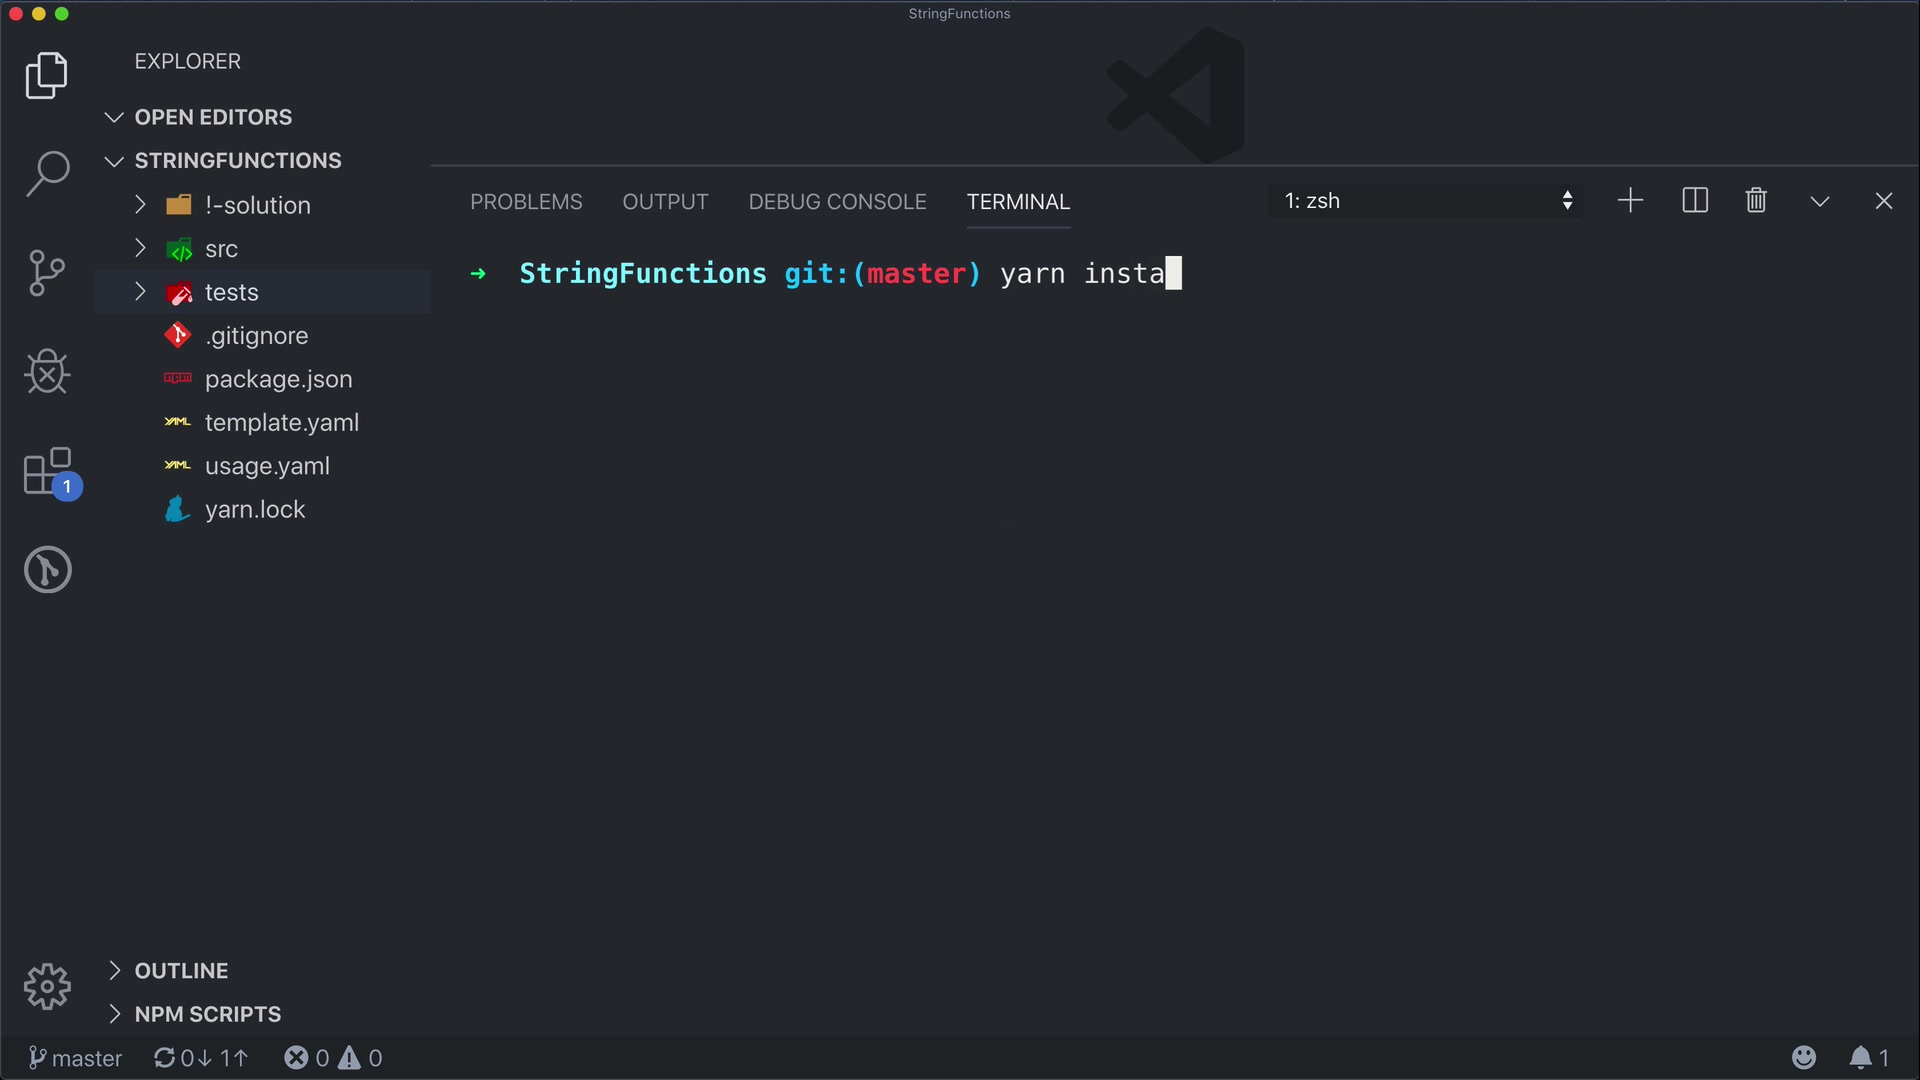Click the feedback smiley icon
This screenshot has height=1080, width=1920.
(1804, 1058)
